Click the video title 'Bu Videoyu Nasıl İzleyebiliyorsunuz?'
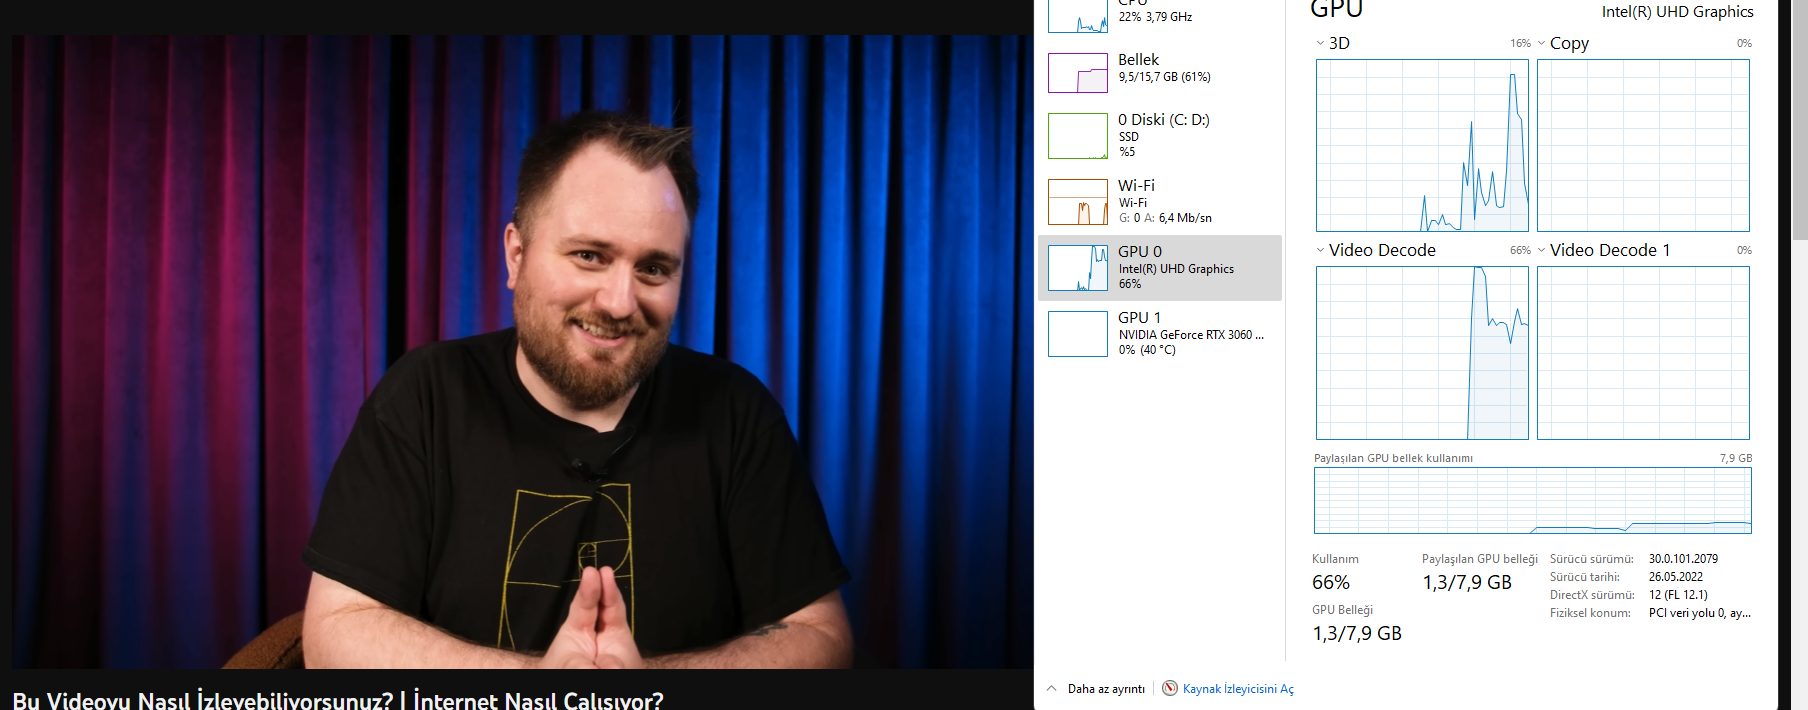Viewport: 1808px width, 710px height. 202,700
